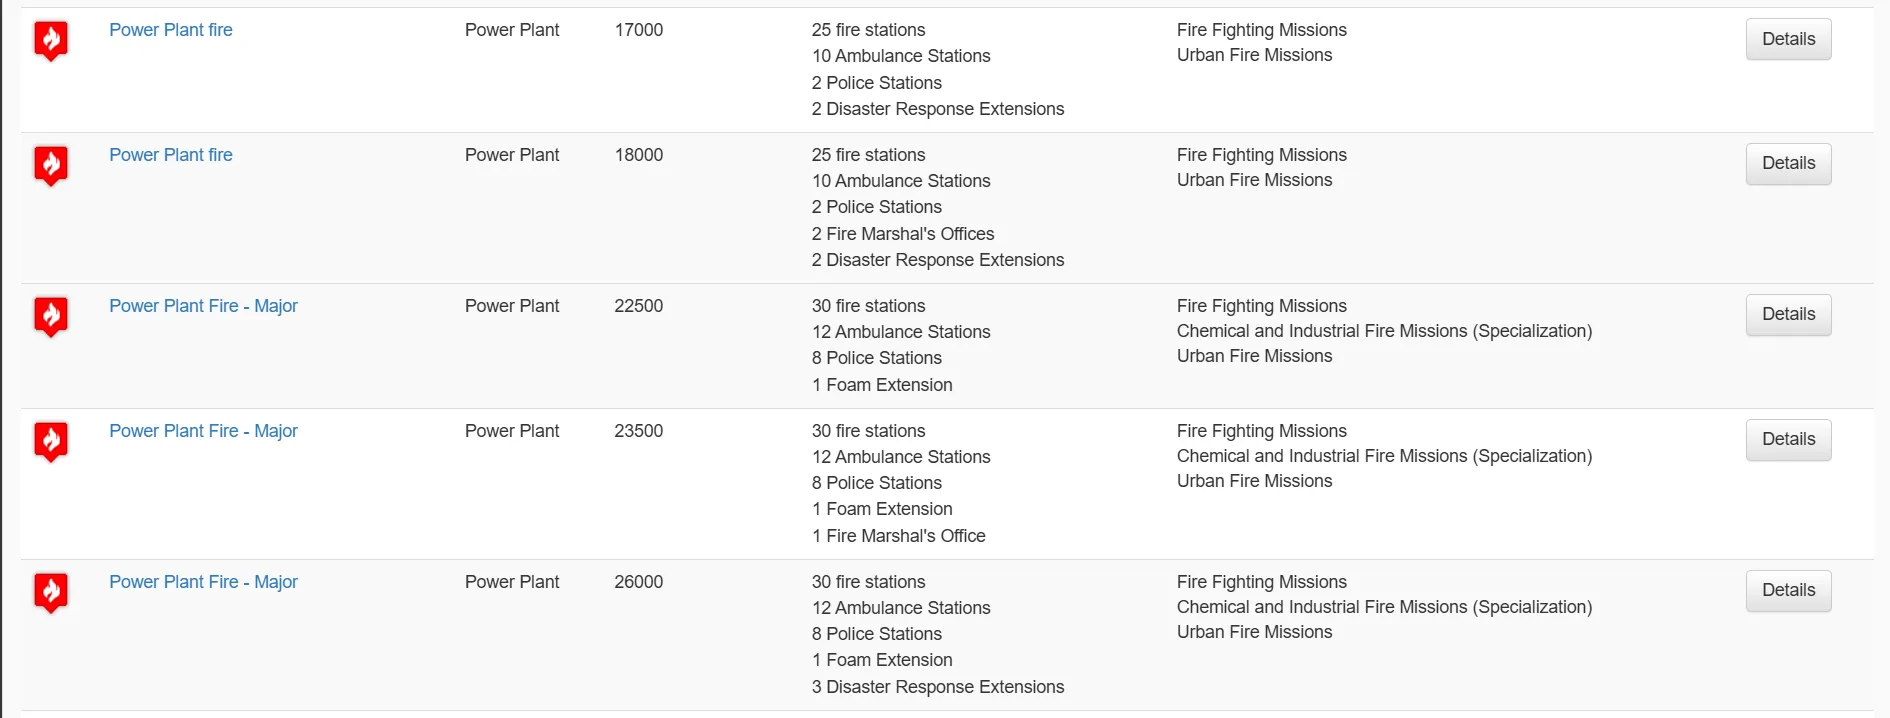
Task: Open the Power Plant fire link worth 17000
Action: coord(171,30)
